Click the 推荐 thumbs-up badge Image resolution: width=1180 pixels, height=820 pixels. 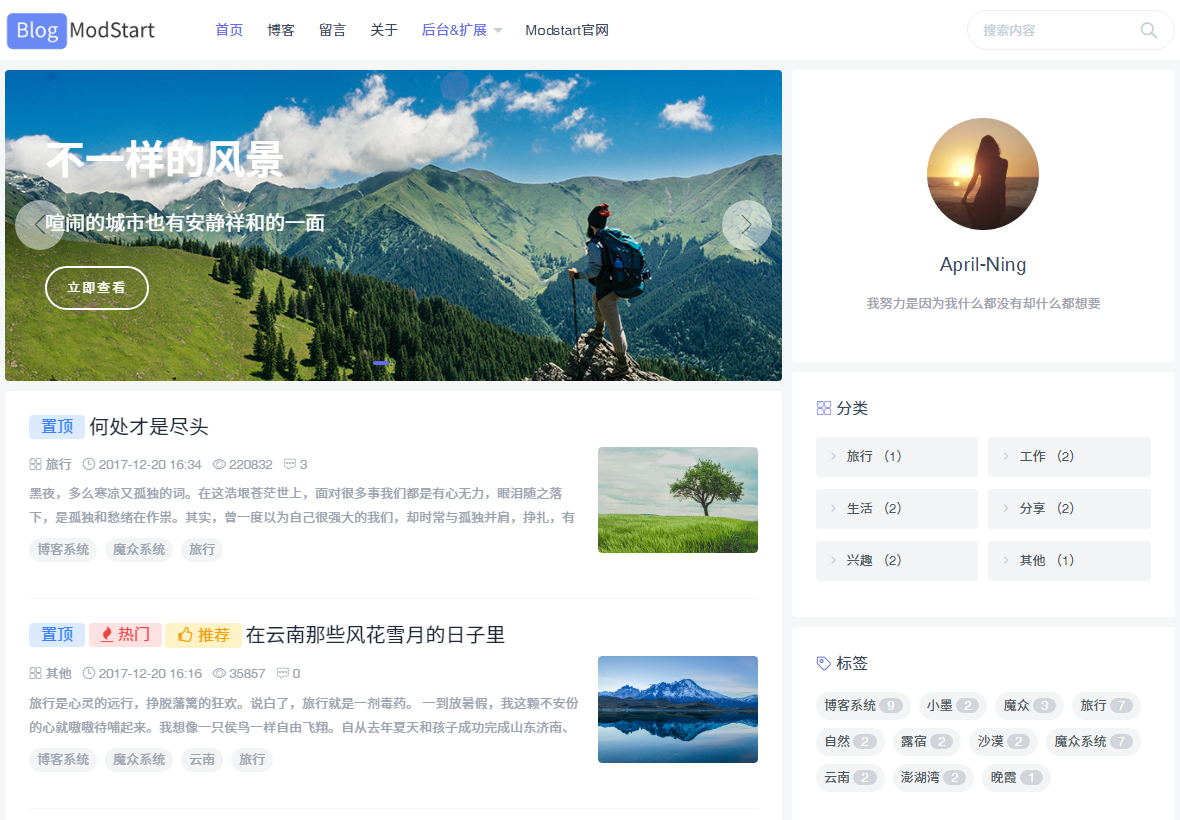pos(203,635)
